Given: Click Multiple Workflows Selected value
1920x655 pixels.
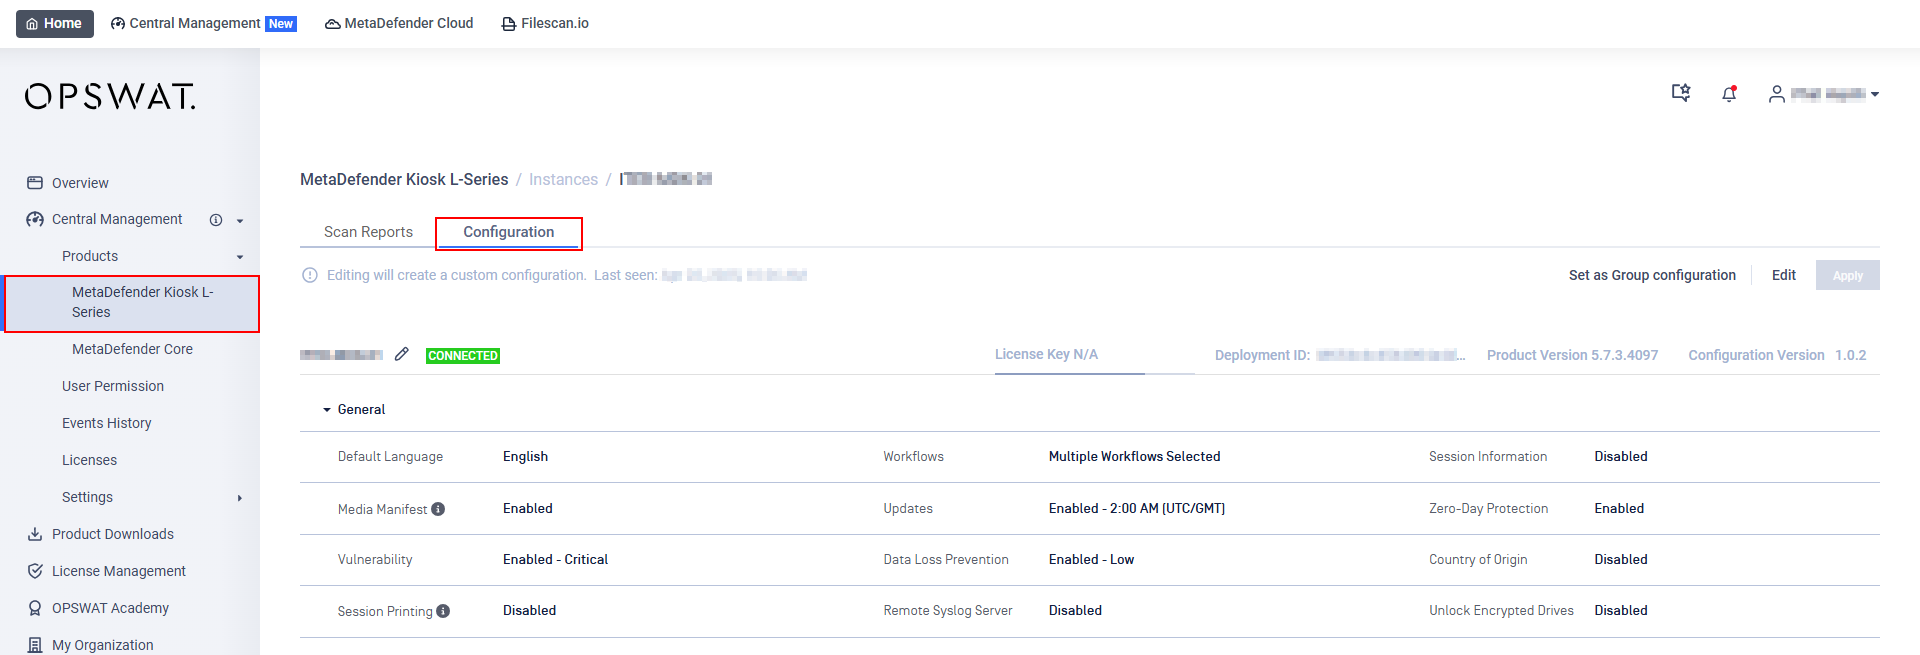Looking at the screenshot, I should pos(1134,456).
